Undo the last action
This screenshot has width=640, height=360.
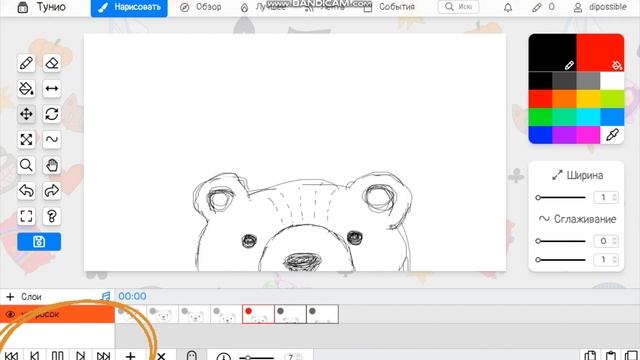pos(26,191)
